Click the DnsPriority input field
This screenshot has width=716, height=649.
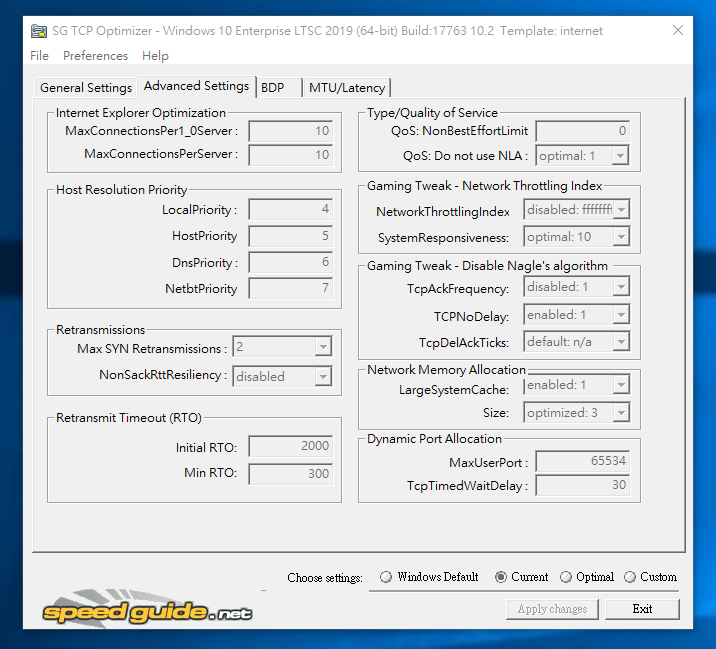(x=290, y=262)
